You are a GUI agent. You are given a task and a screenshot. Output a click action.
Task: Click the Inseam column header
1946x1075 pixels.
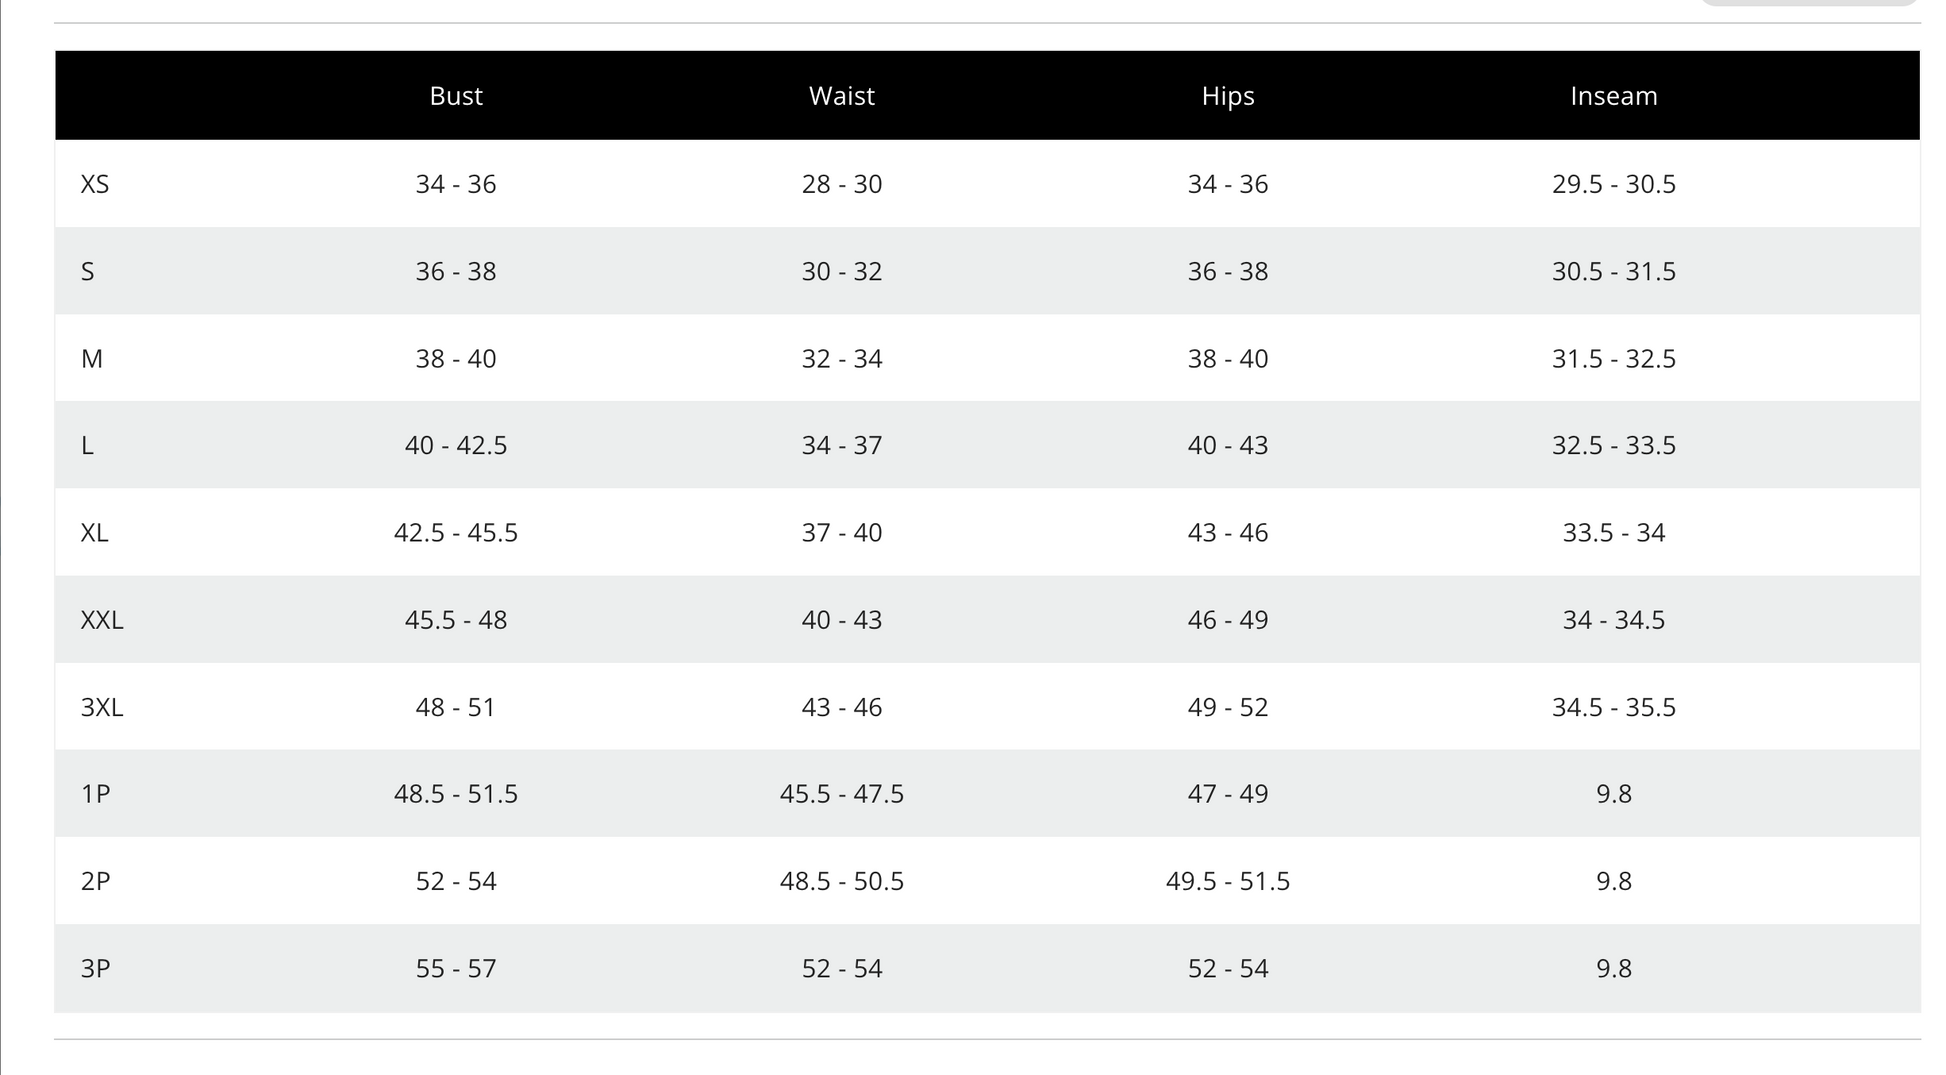point(1613,96)
